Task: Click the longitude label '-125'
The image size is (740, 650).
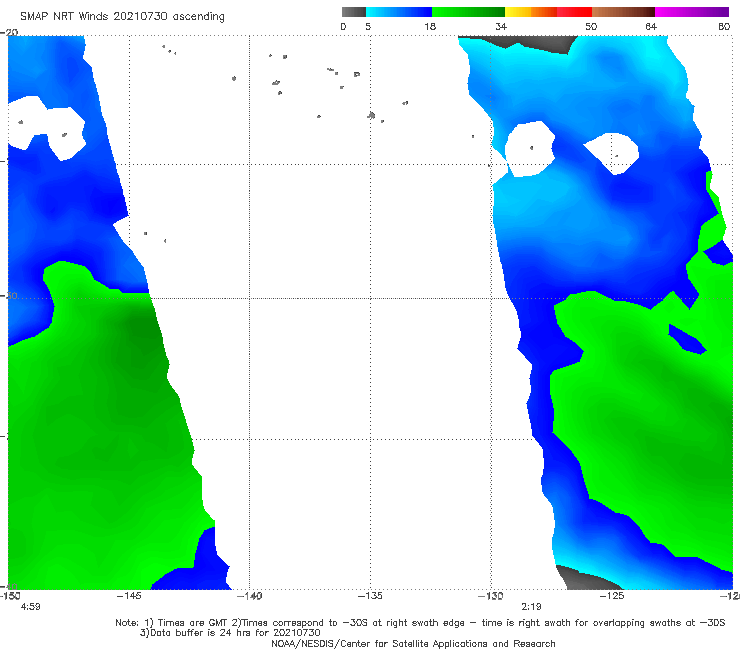Action: (612, 596)
